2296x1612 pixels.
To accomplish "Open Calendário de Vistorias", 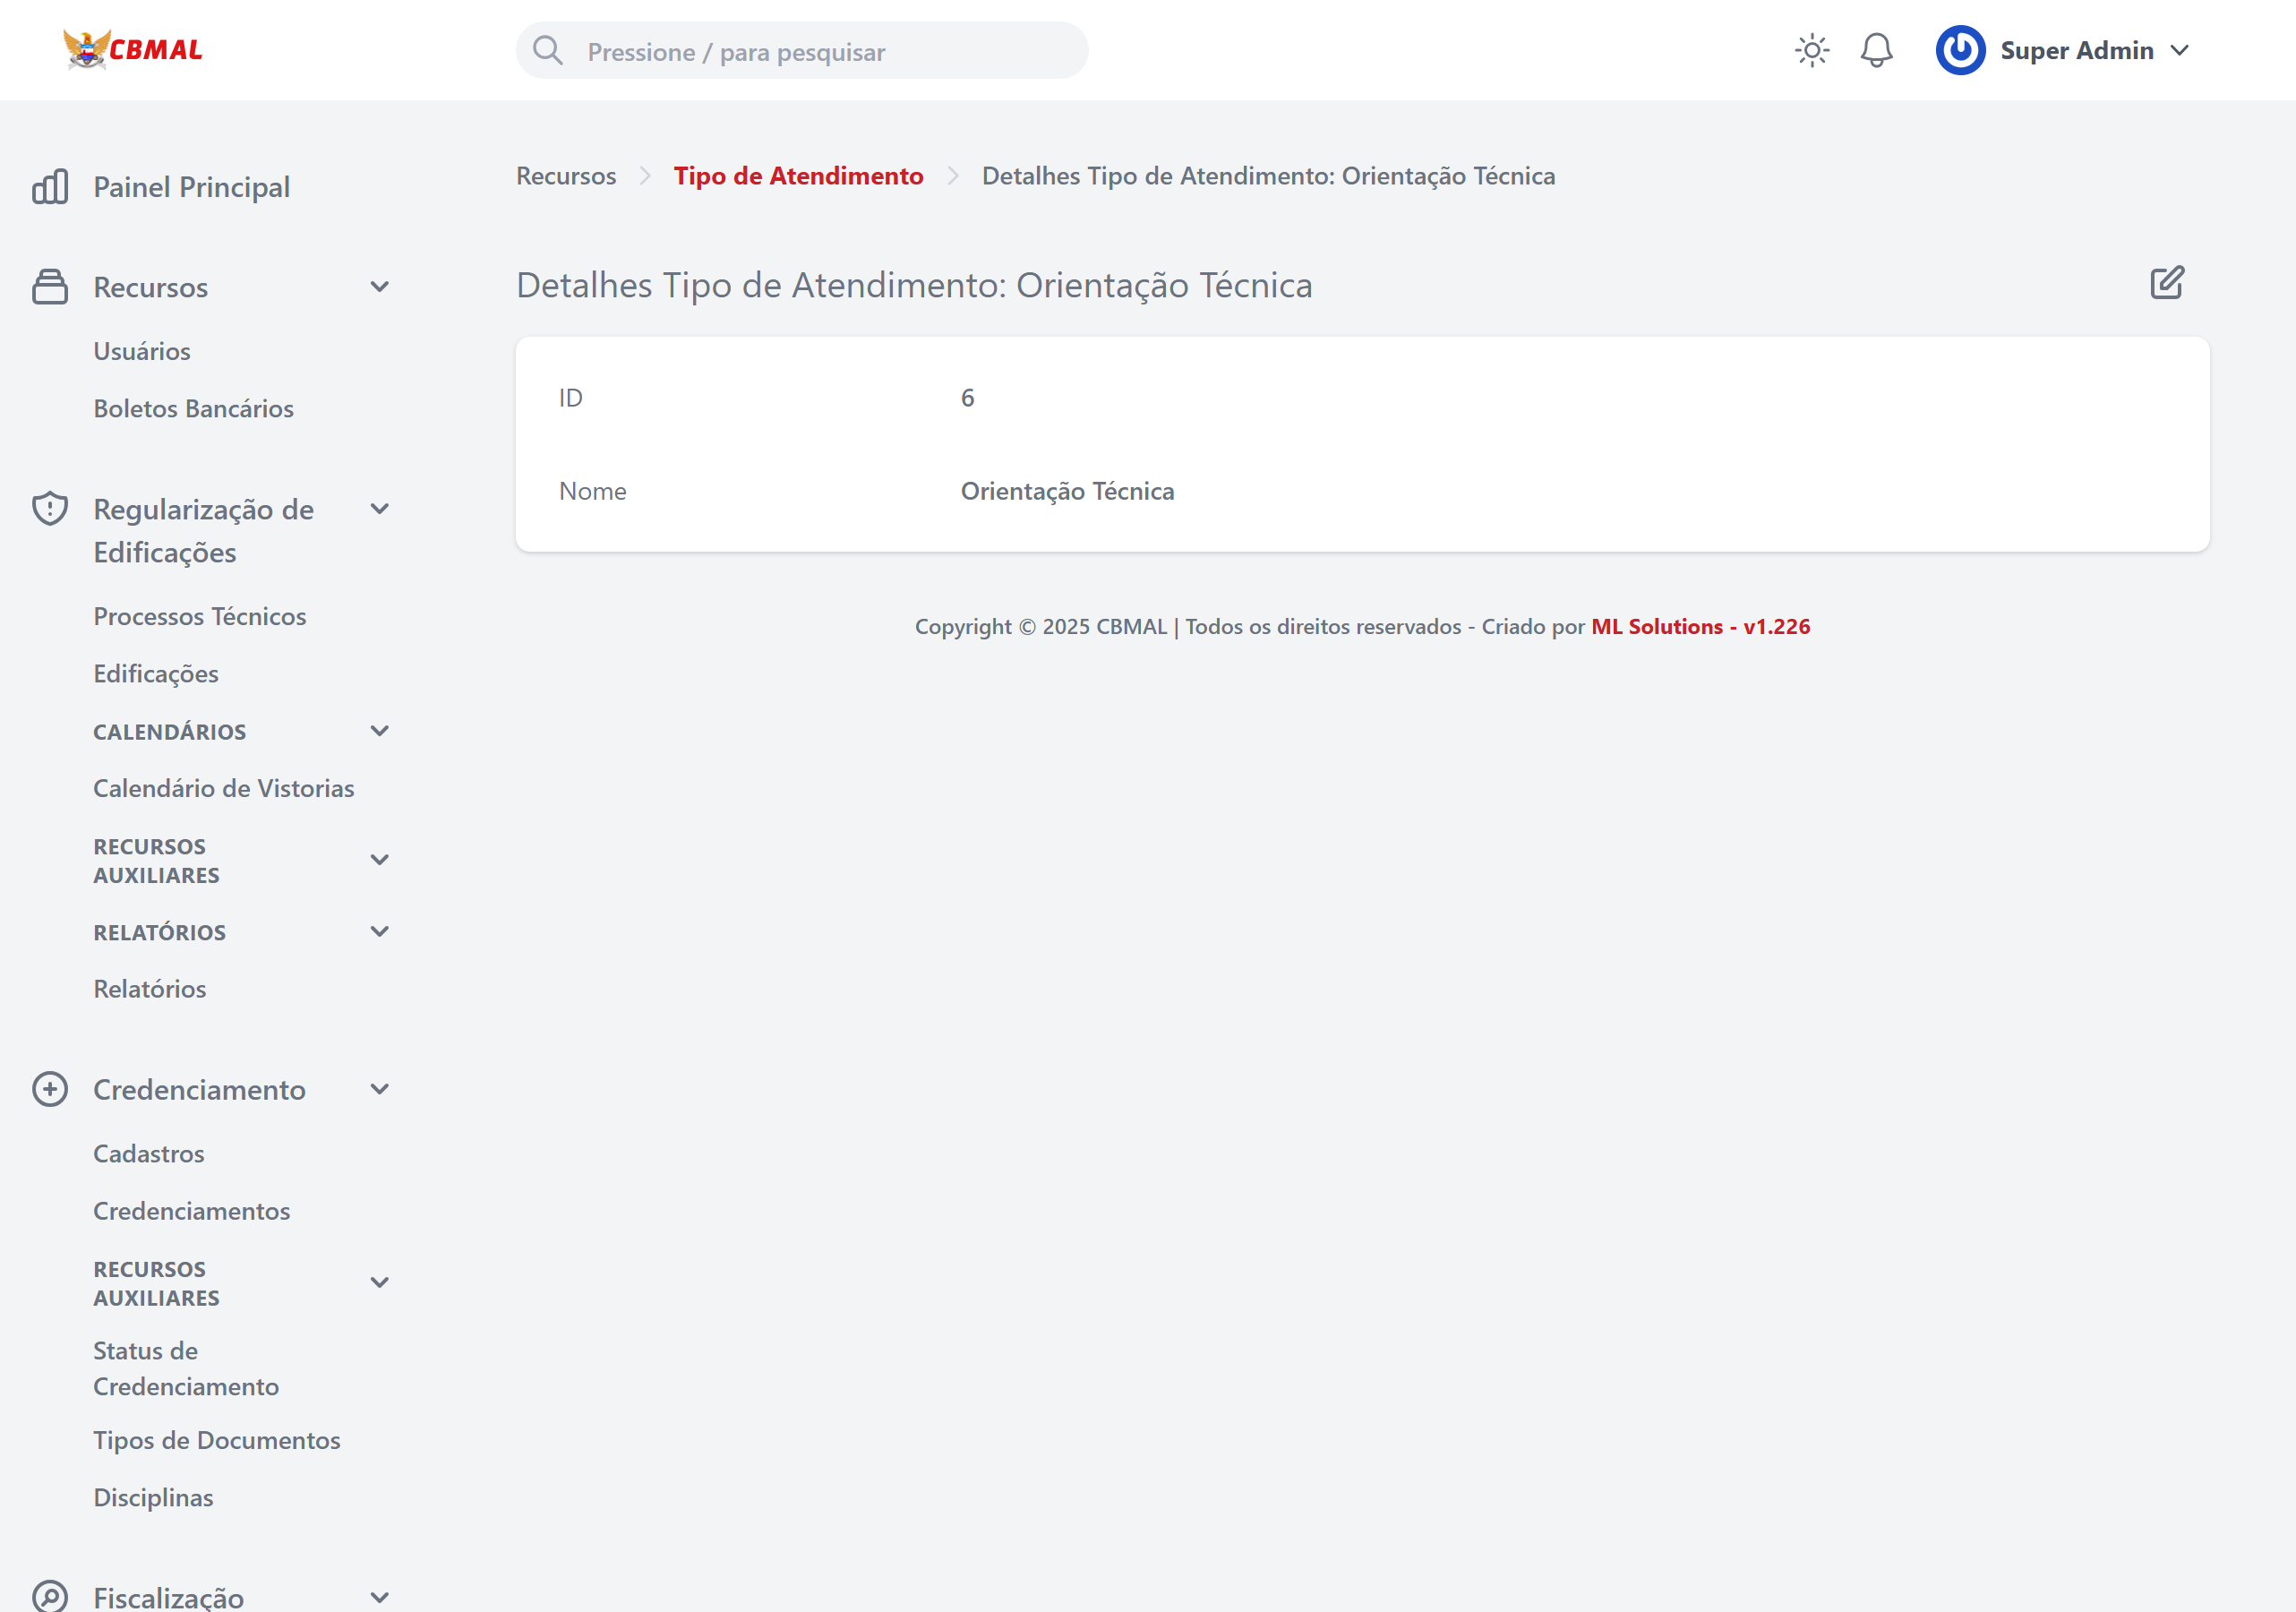I will pyautogui.click(x=223, y=788).
